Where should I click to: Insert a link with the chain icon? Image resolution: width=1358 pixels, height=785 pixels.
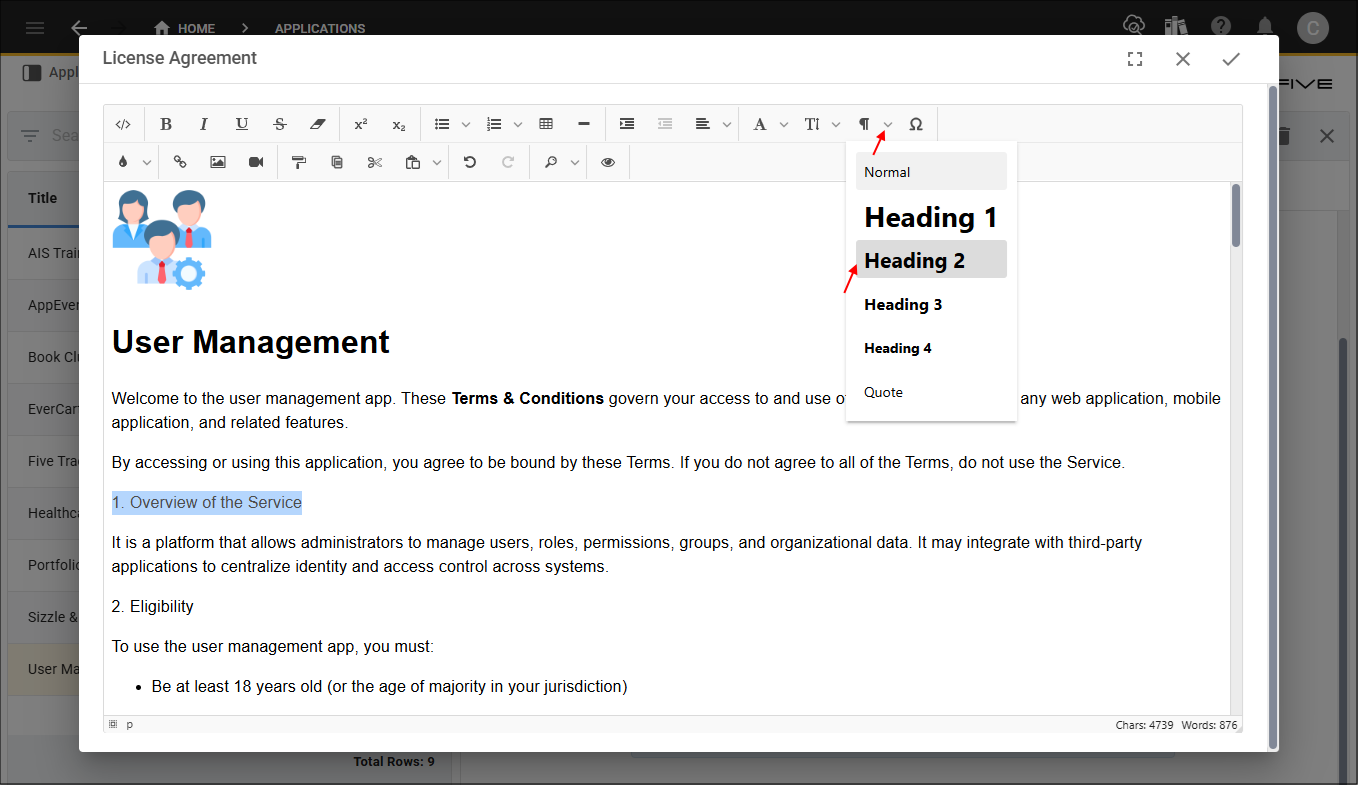click(x=180, y=162)
